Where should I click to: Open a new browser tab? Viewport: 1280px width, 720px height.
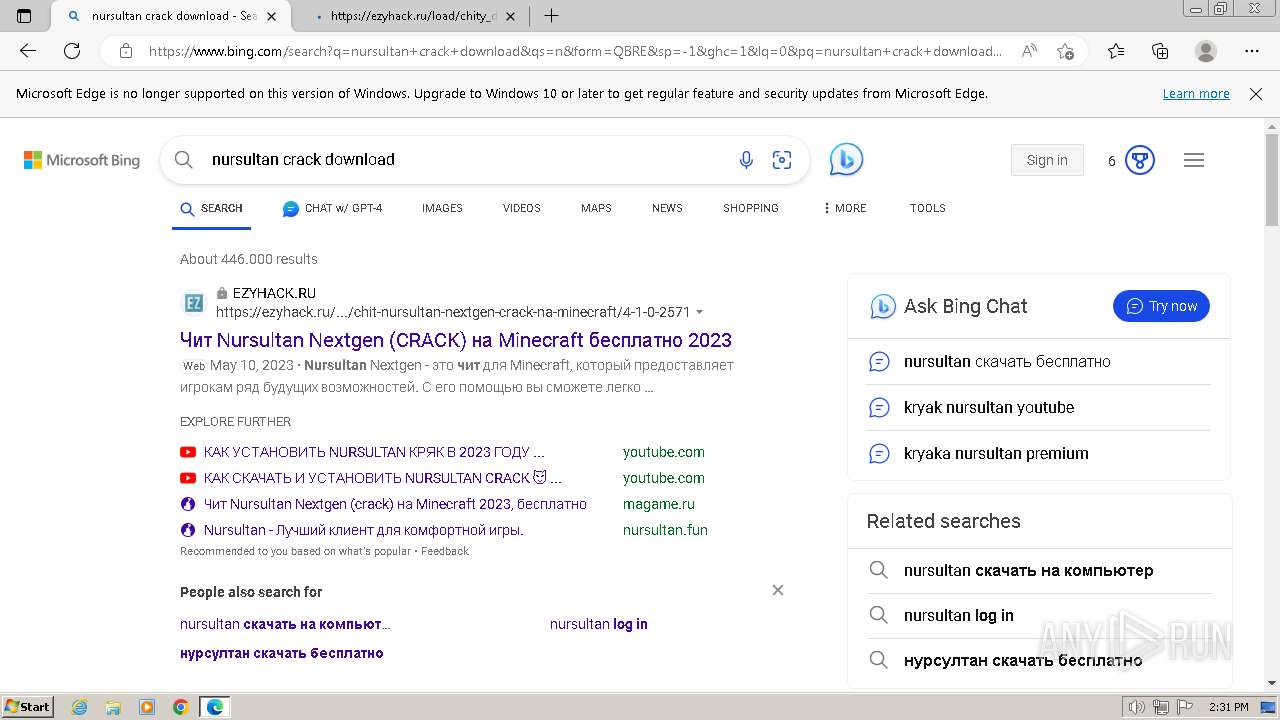(551, 16)
